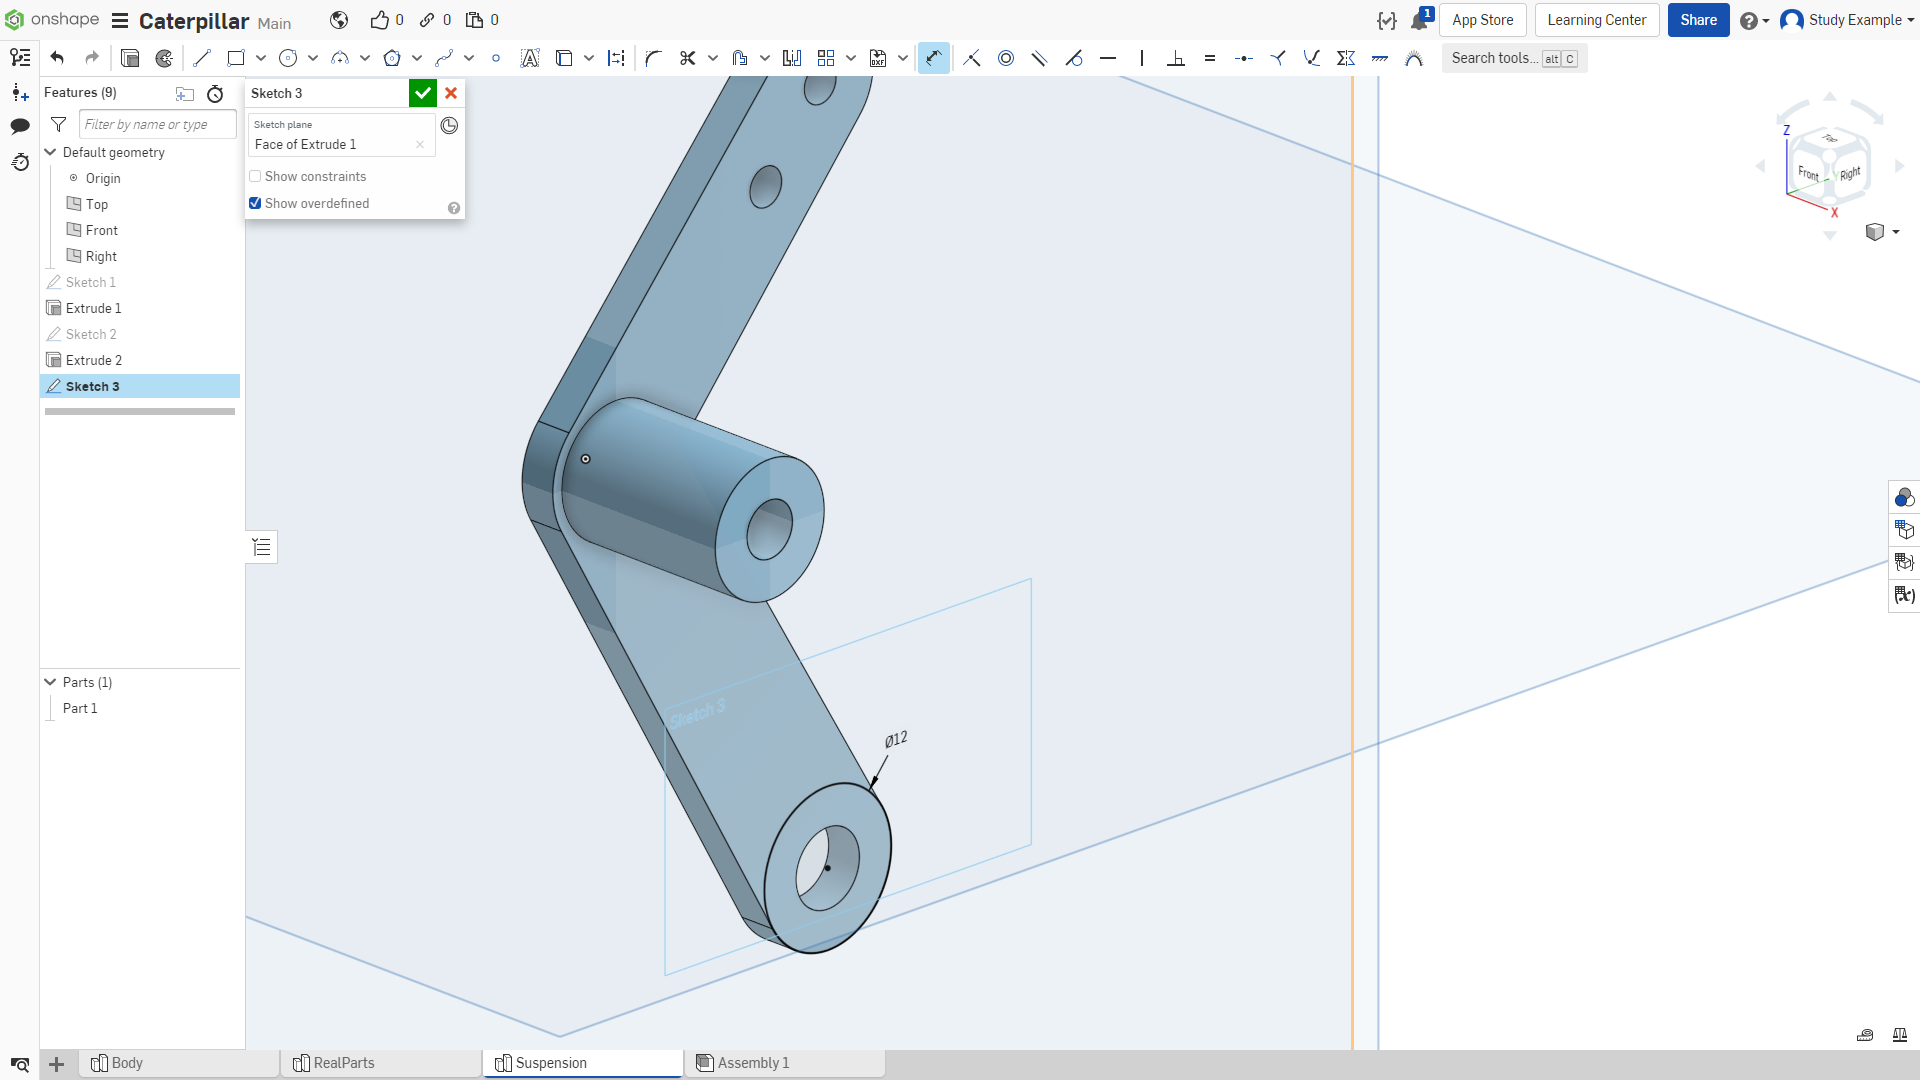1920x1080 pixels.
Task: Select the Point sketch tool
Action: click(496, 58)
